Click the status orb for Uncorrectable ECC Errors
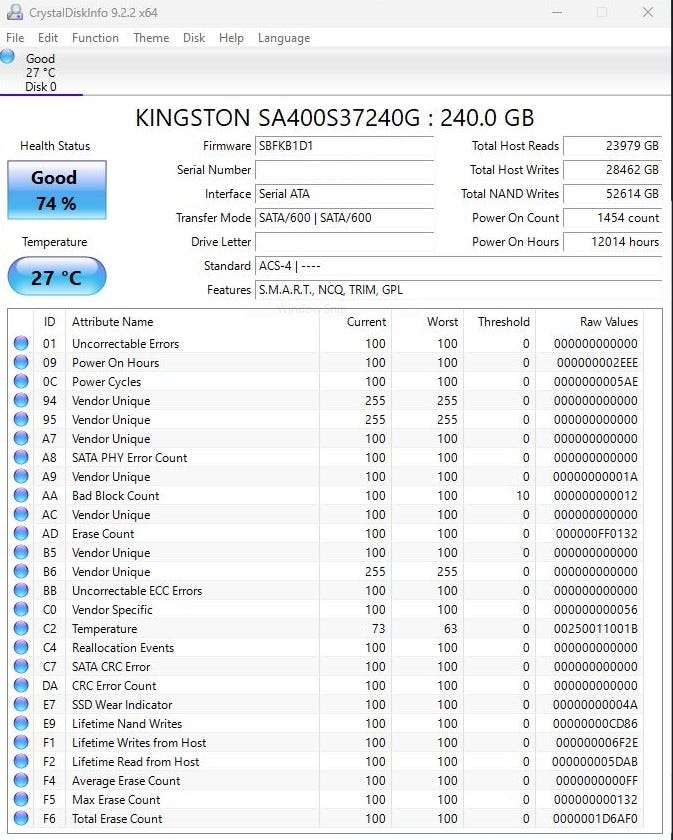This screenshot has height=840, width=673. pos(21,590)
